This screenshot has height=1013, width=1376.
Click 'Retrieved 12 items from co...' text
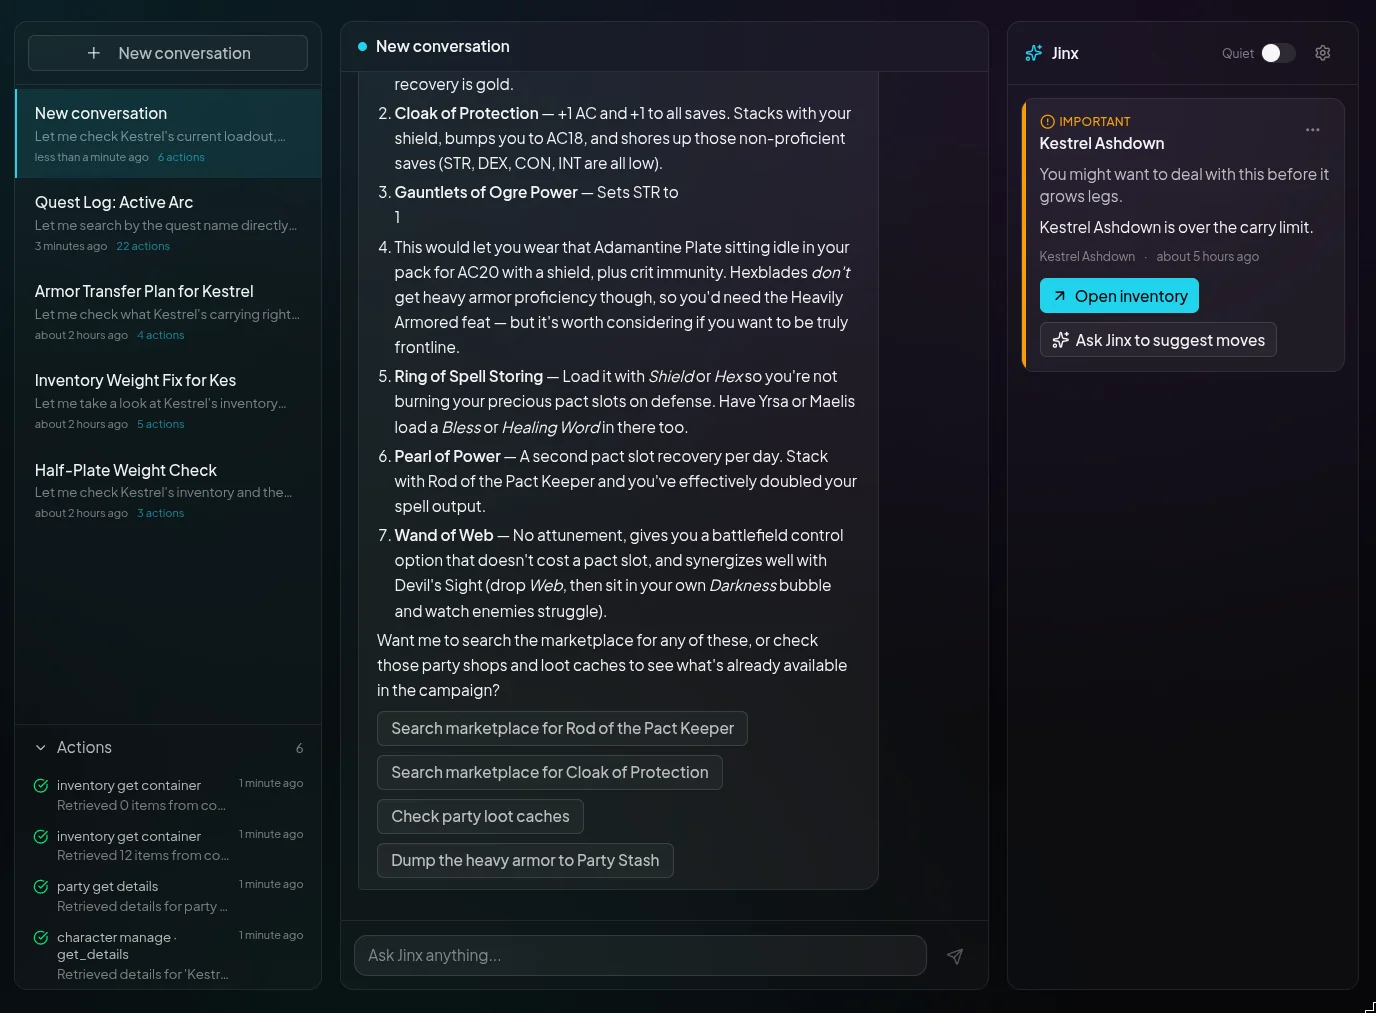[143, 855]
